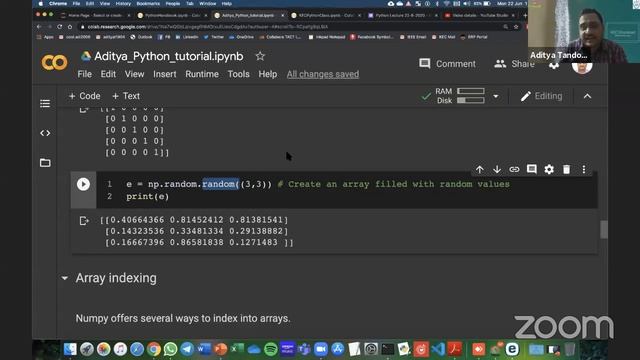
Task: Switch to the Aditya_Python_tutorial.ipynb browser tab
Action: 248,16
